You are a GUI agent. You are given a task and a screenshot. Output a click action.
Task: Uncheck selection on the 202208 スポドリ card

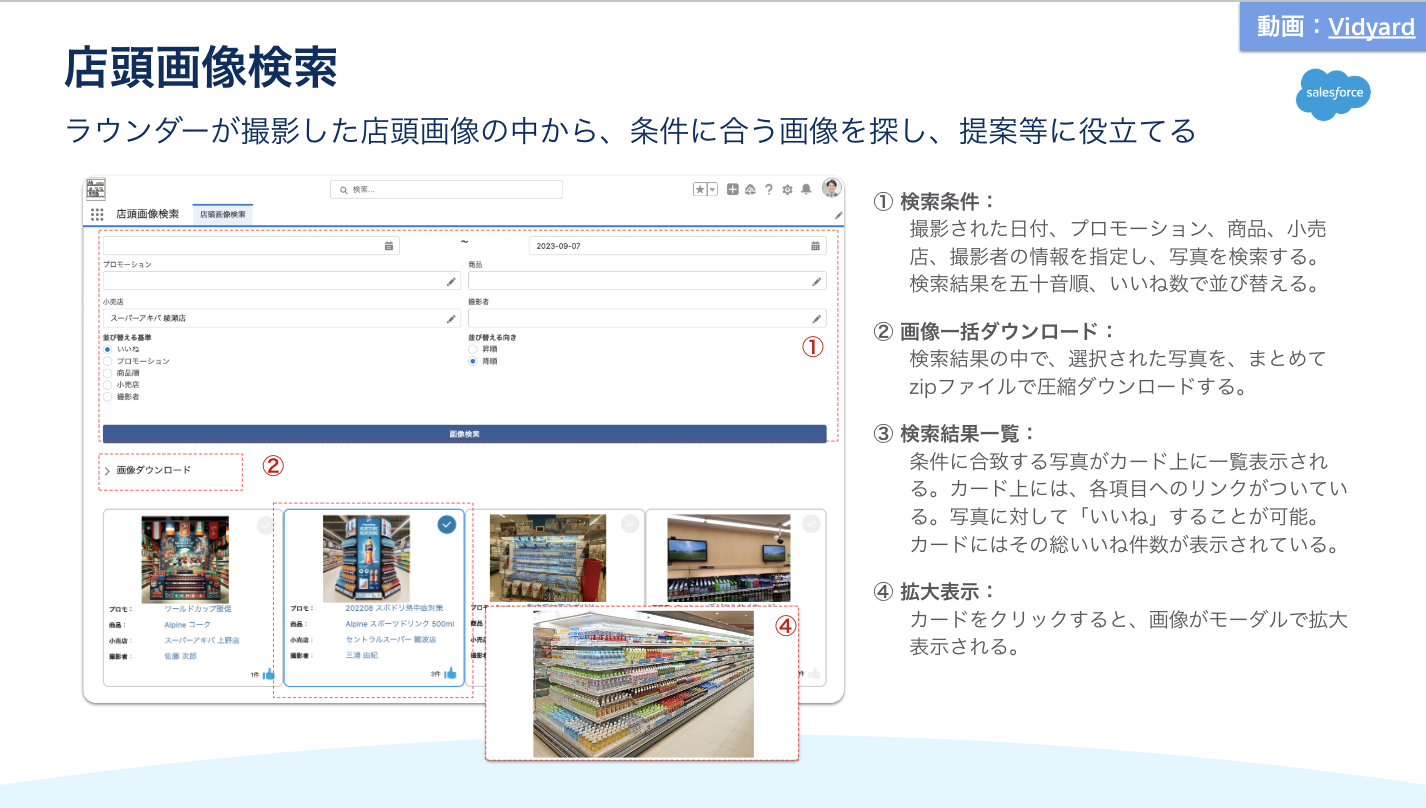coord(447,525)
